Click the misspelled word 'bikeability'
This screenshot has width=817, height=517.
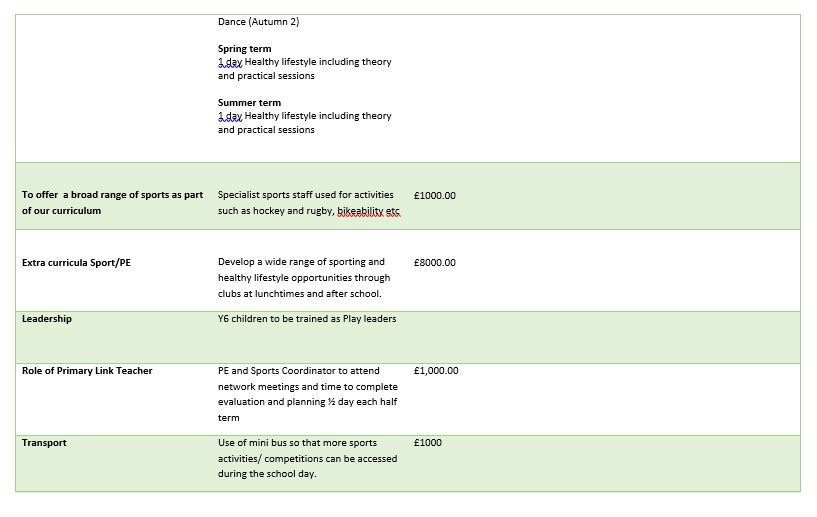(361, 211)
